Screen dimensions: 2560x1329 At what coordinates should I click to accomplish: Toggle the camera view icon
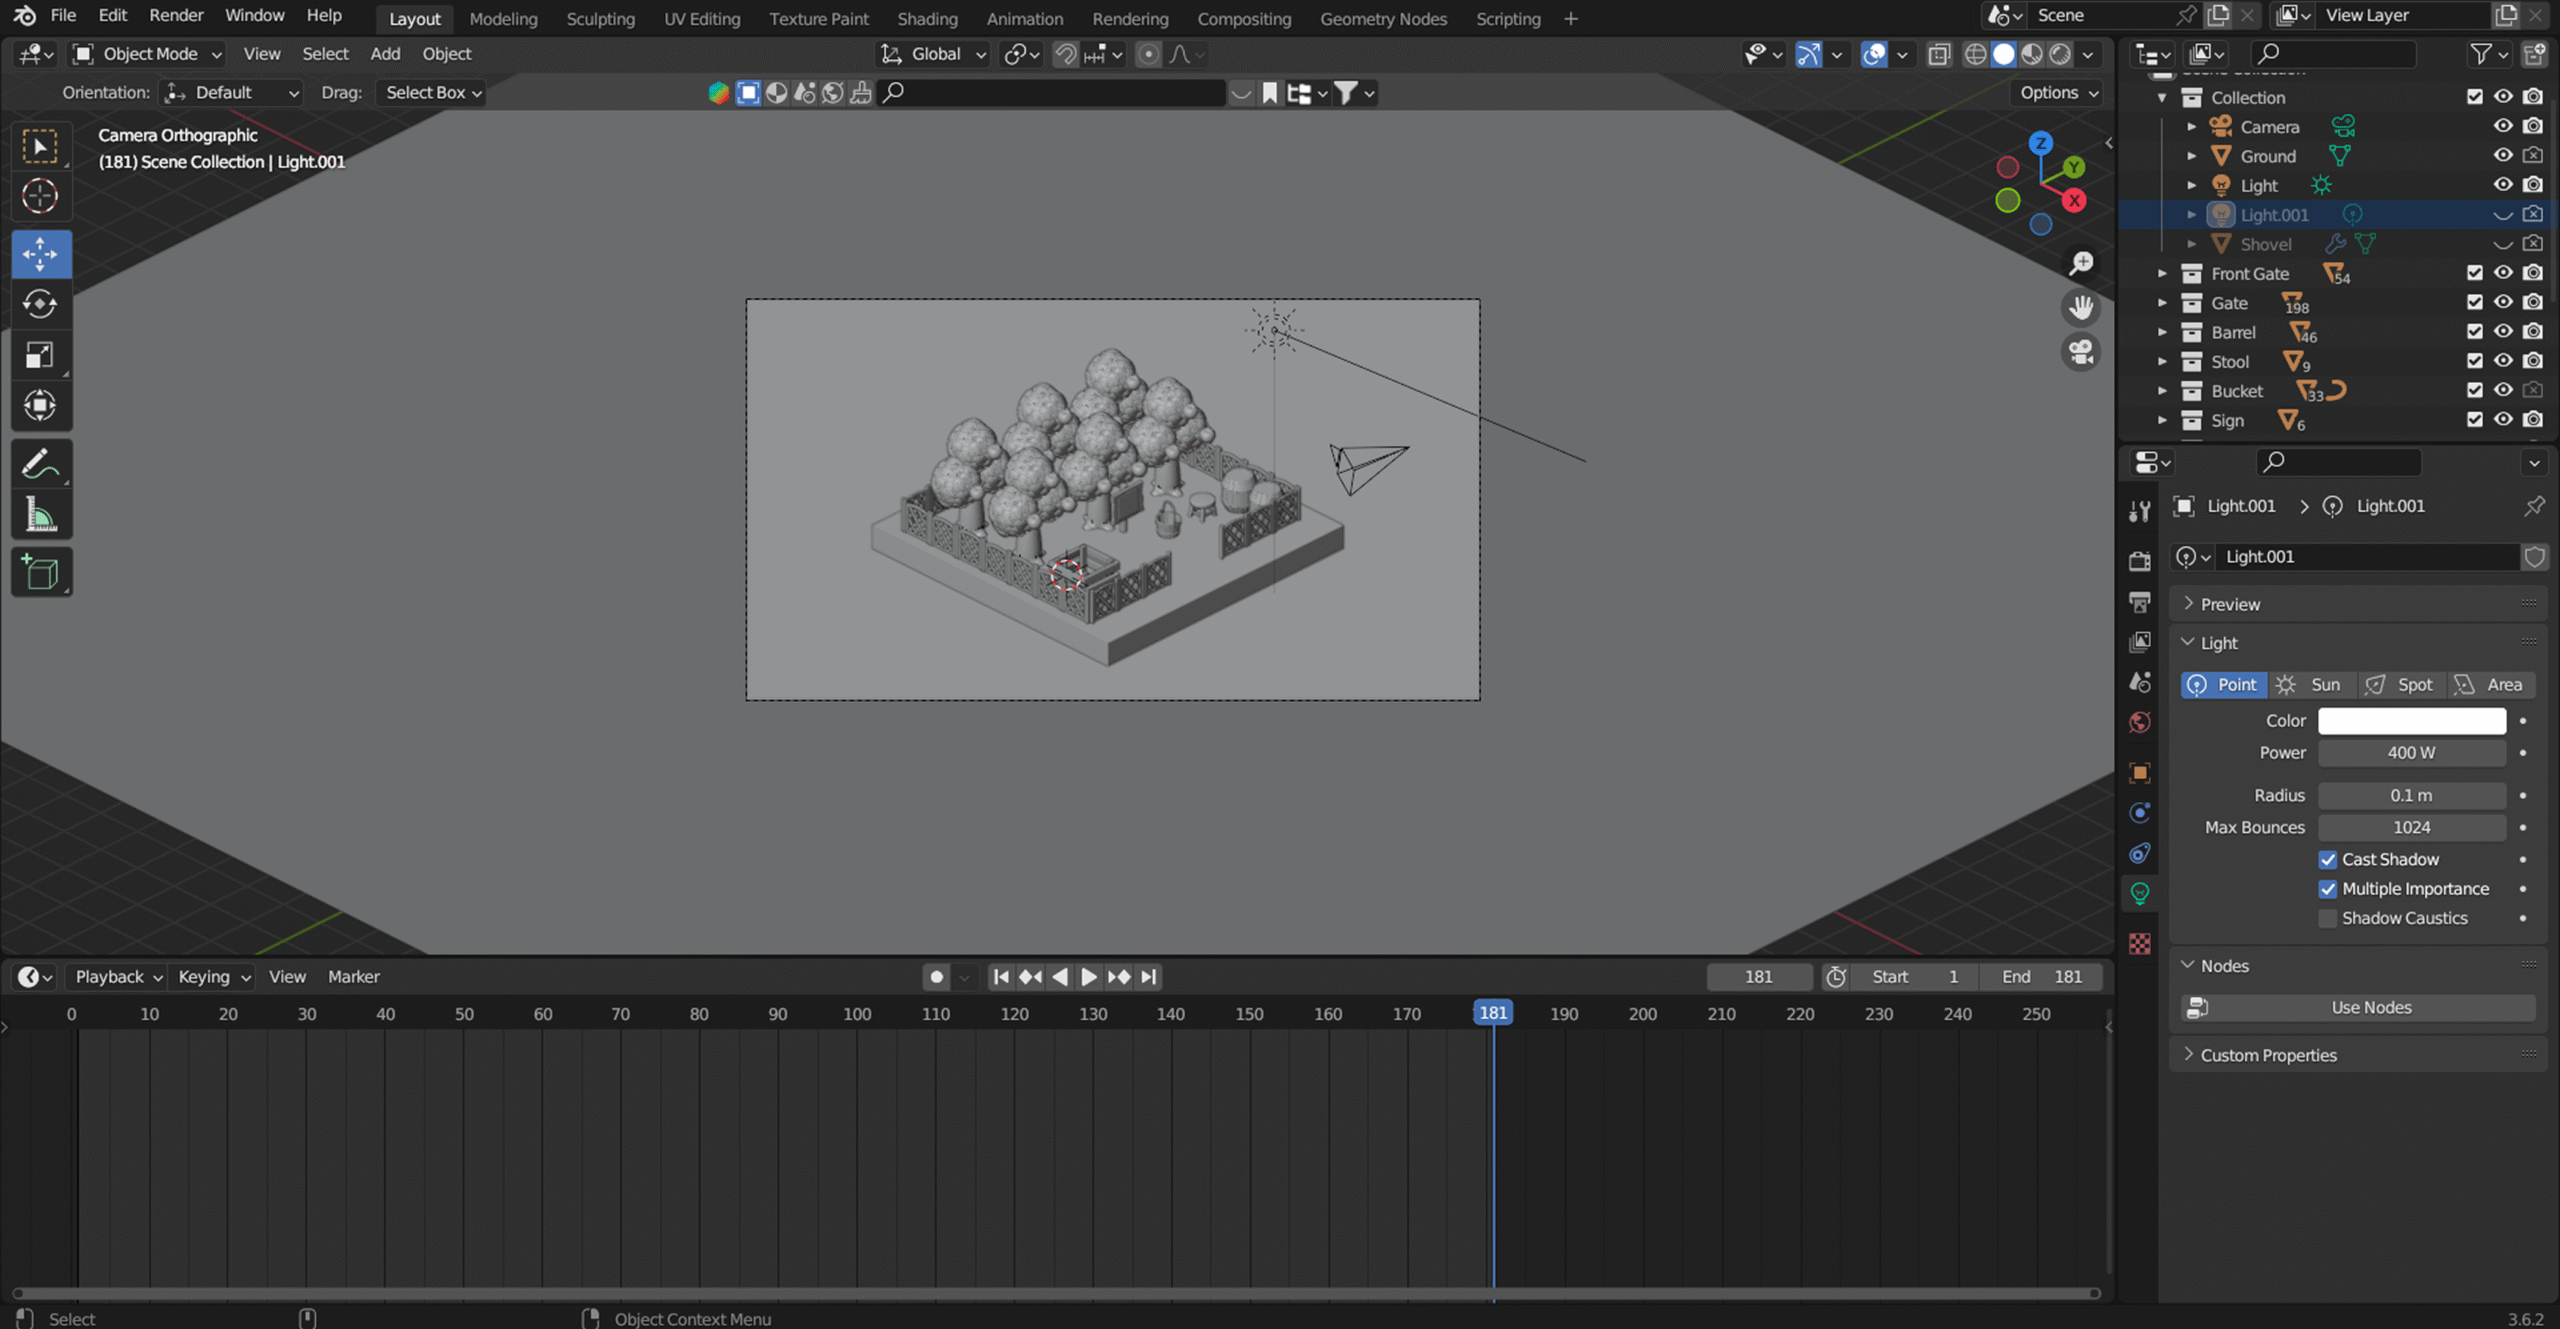tap(2081, 352)
